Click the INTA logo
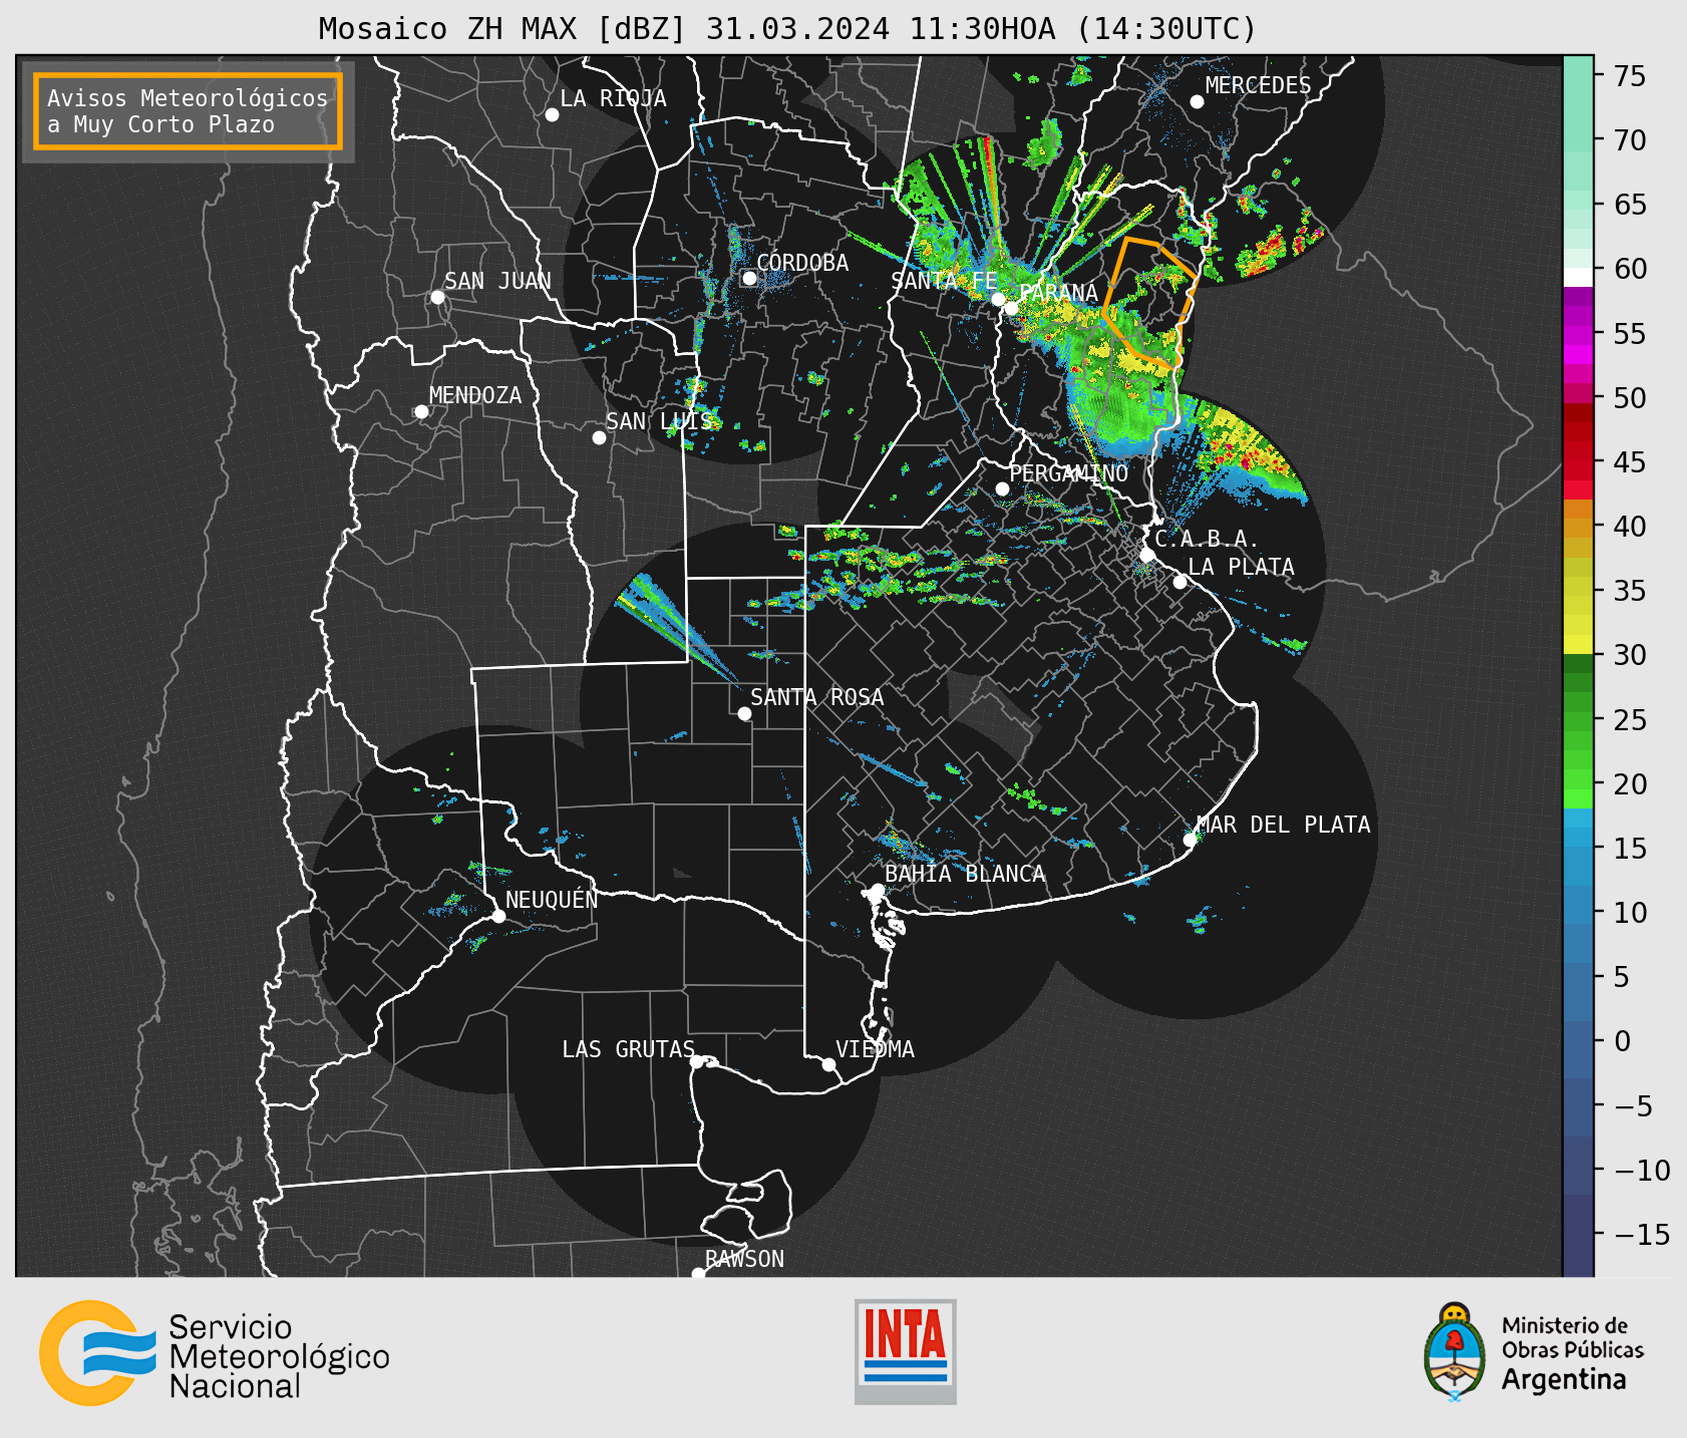The height and width of the screenshot is (1438, 1687). pos(905,1351)
